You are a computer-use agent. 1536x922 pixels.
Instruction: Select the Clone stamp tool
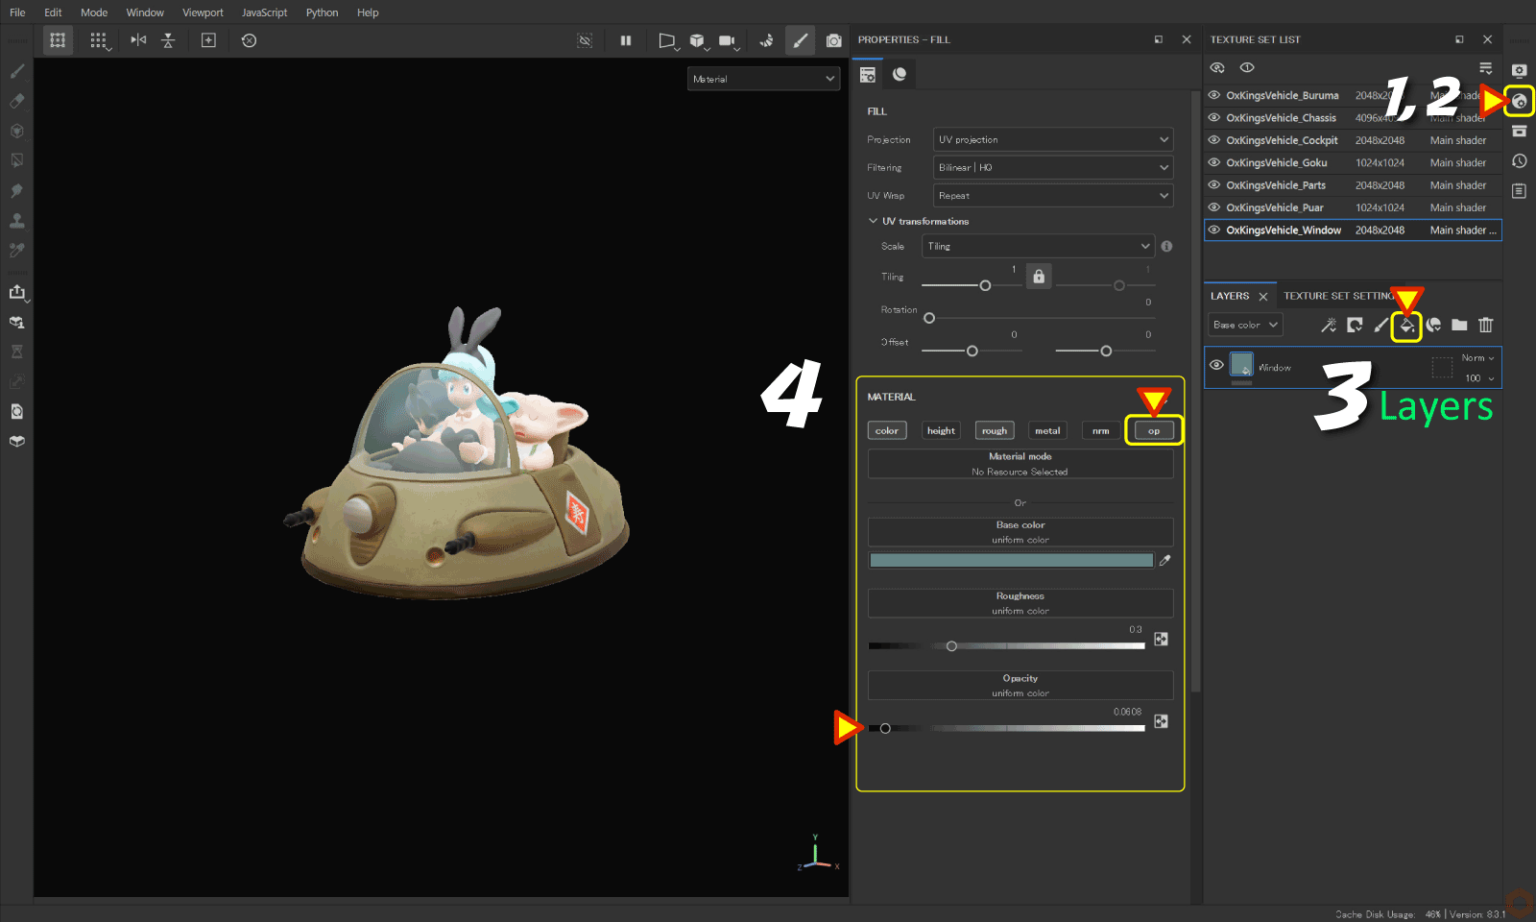click(x=16, y=220)
